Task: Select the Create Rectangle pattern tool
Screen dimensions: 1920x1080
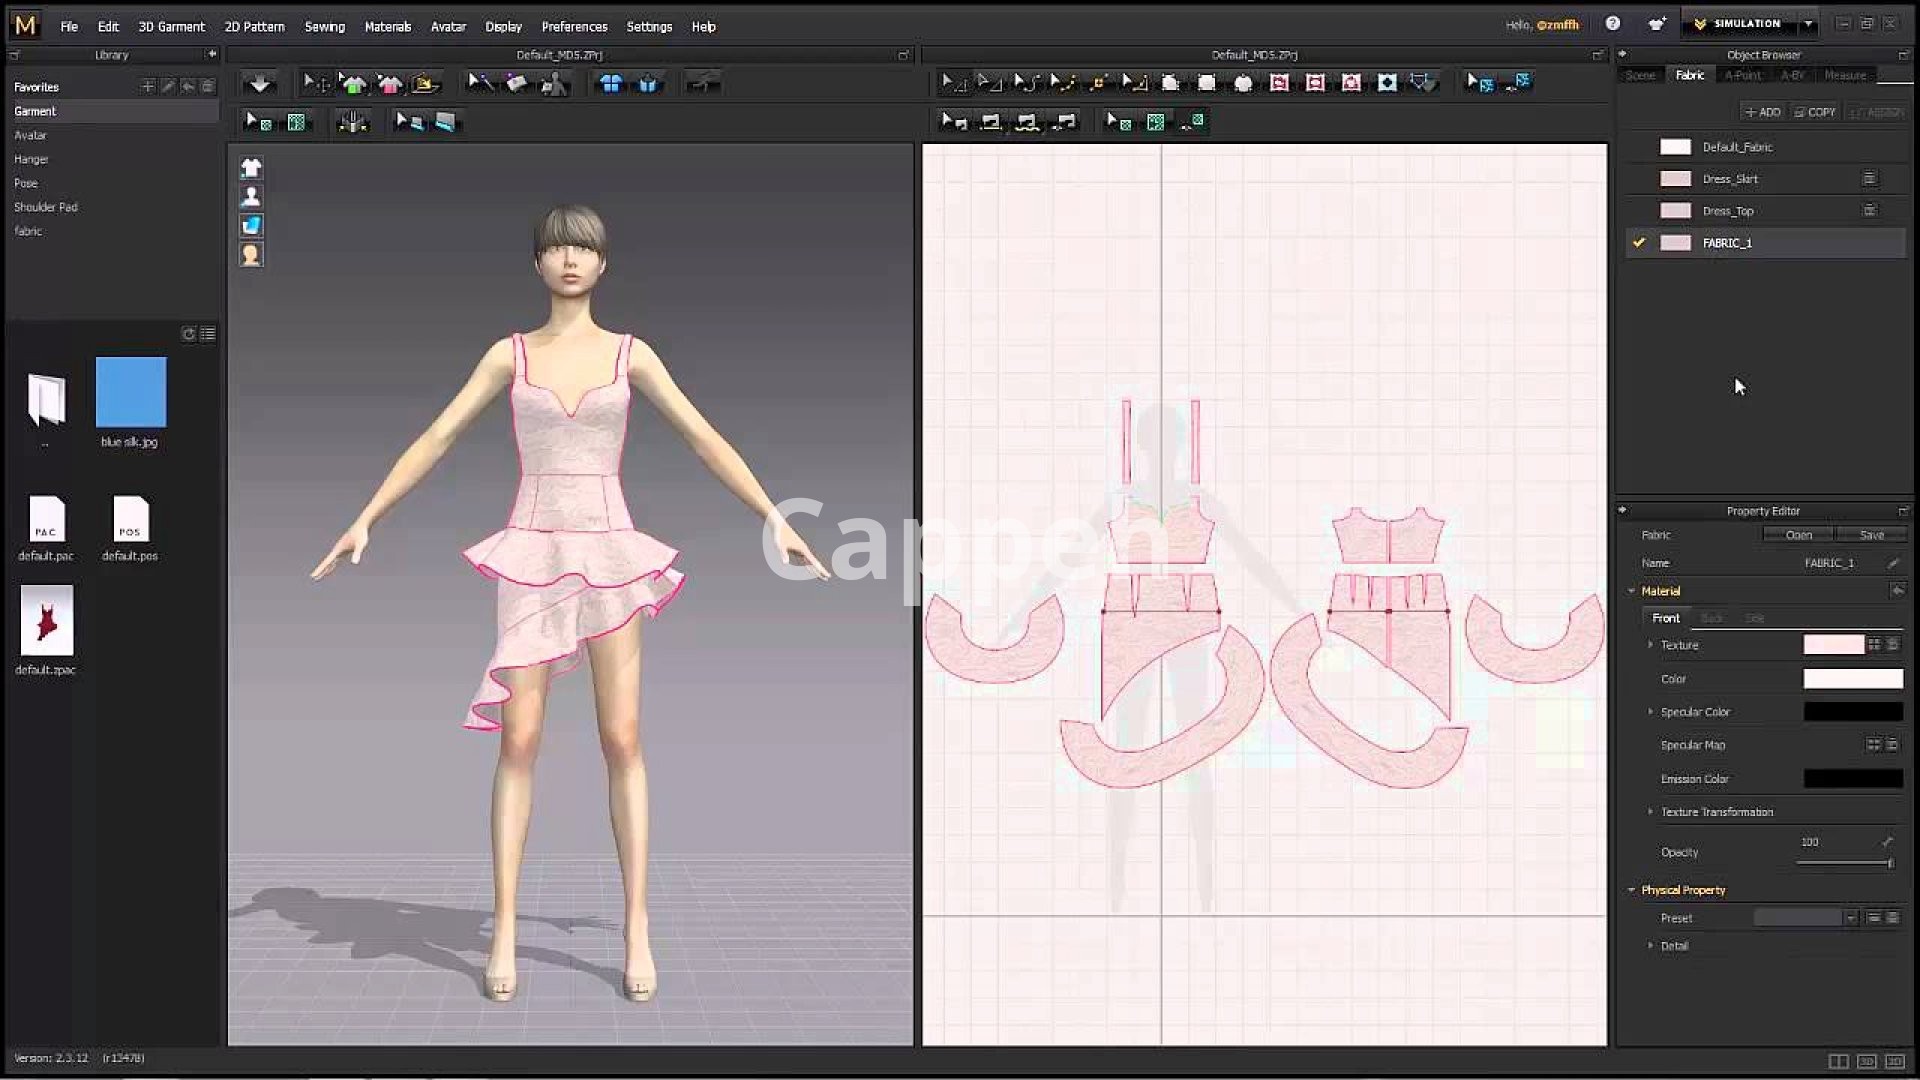Action: [x=1206, y=83]
